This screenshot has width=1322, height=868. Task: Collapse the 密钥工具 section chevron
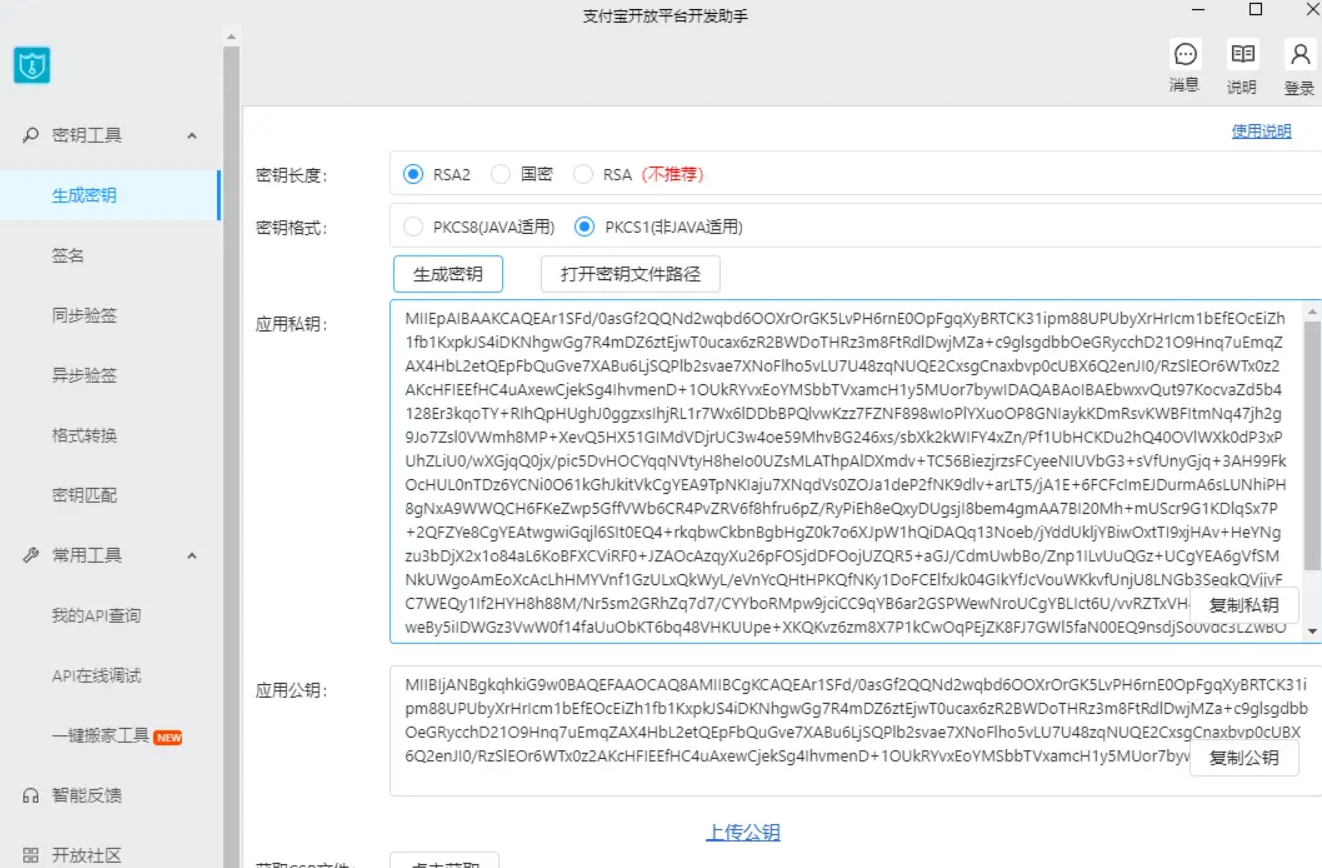192,136
